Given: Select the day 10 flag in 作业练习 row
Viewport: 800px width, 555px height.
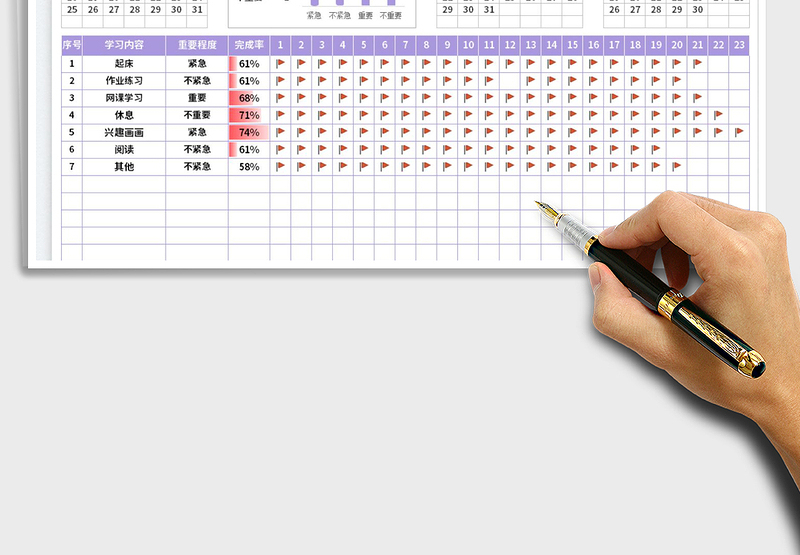Looking at the screenshot, I should click(x=468, y=81).
